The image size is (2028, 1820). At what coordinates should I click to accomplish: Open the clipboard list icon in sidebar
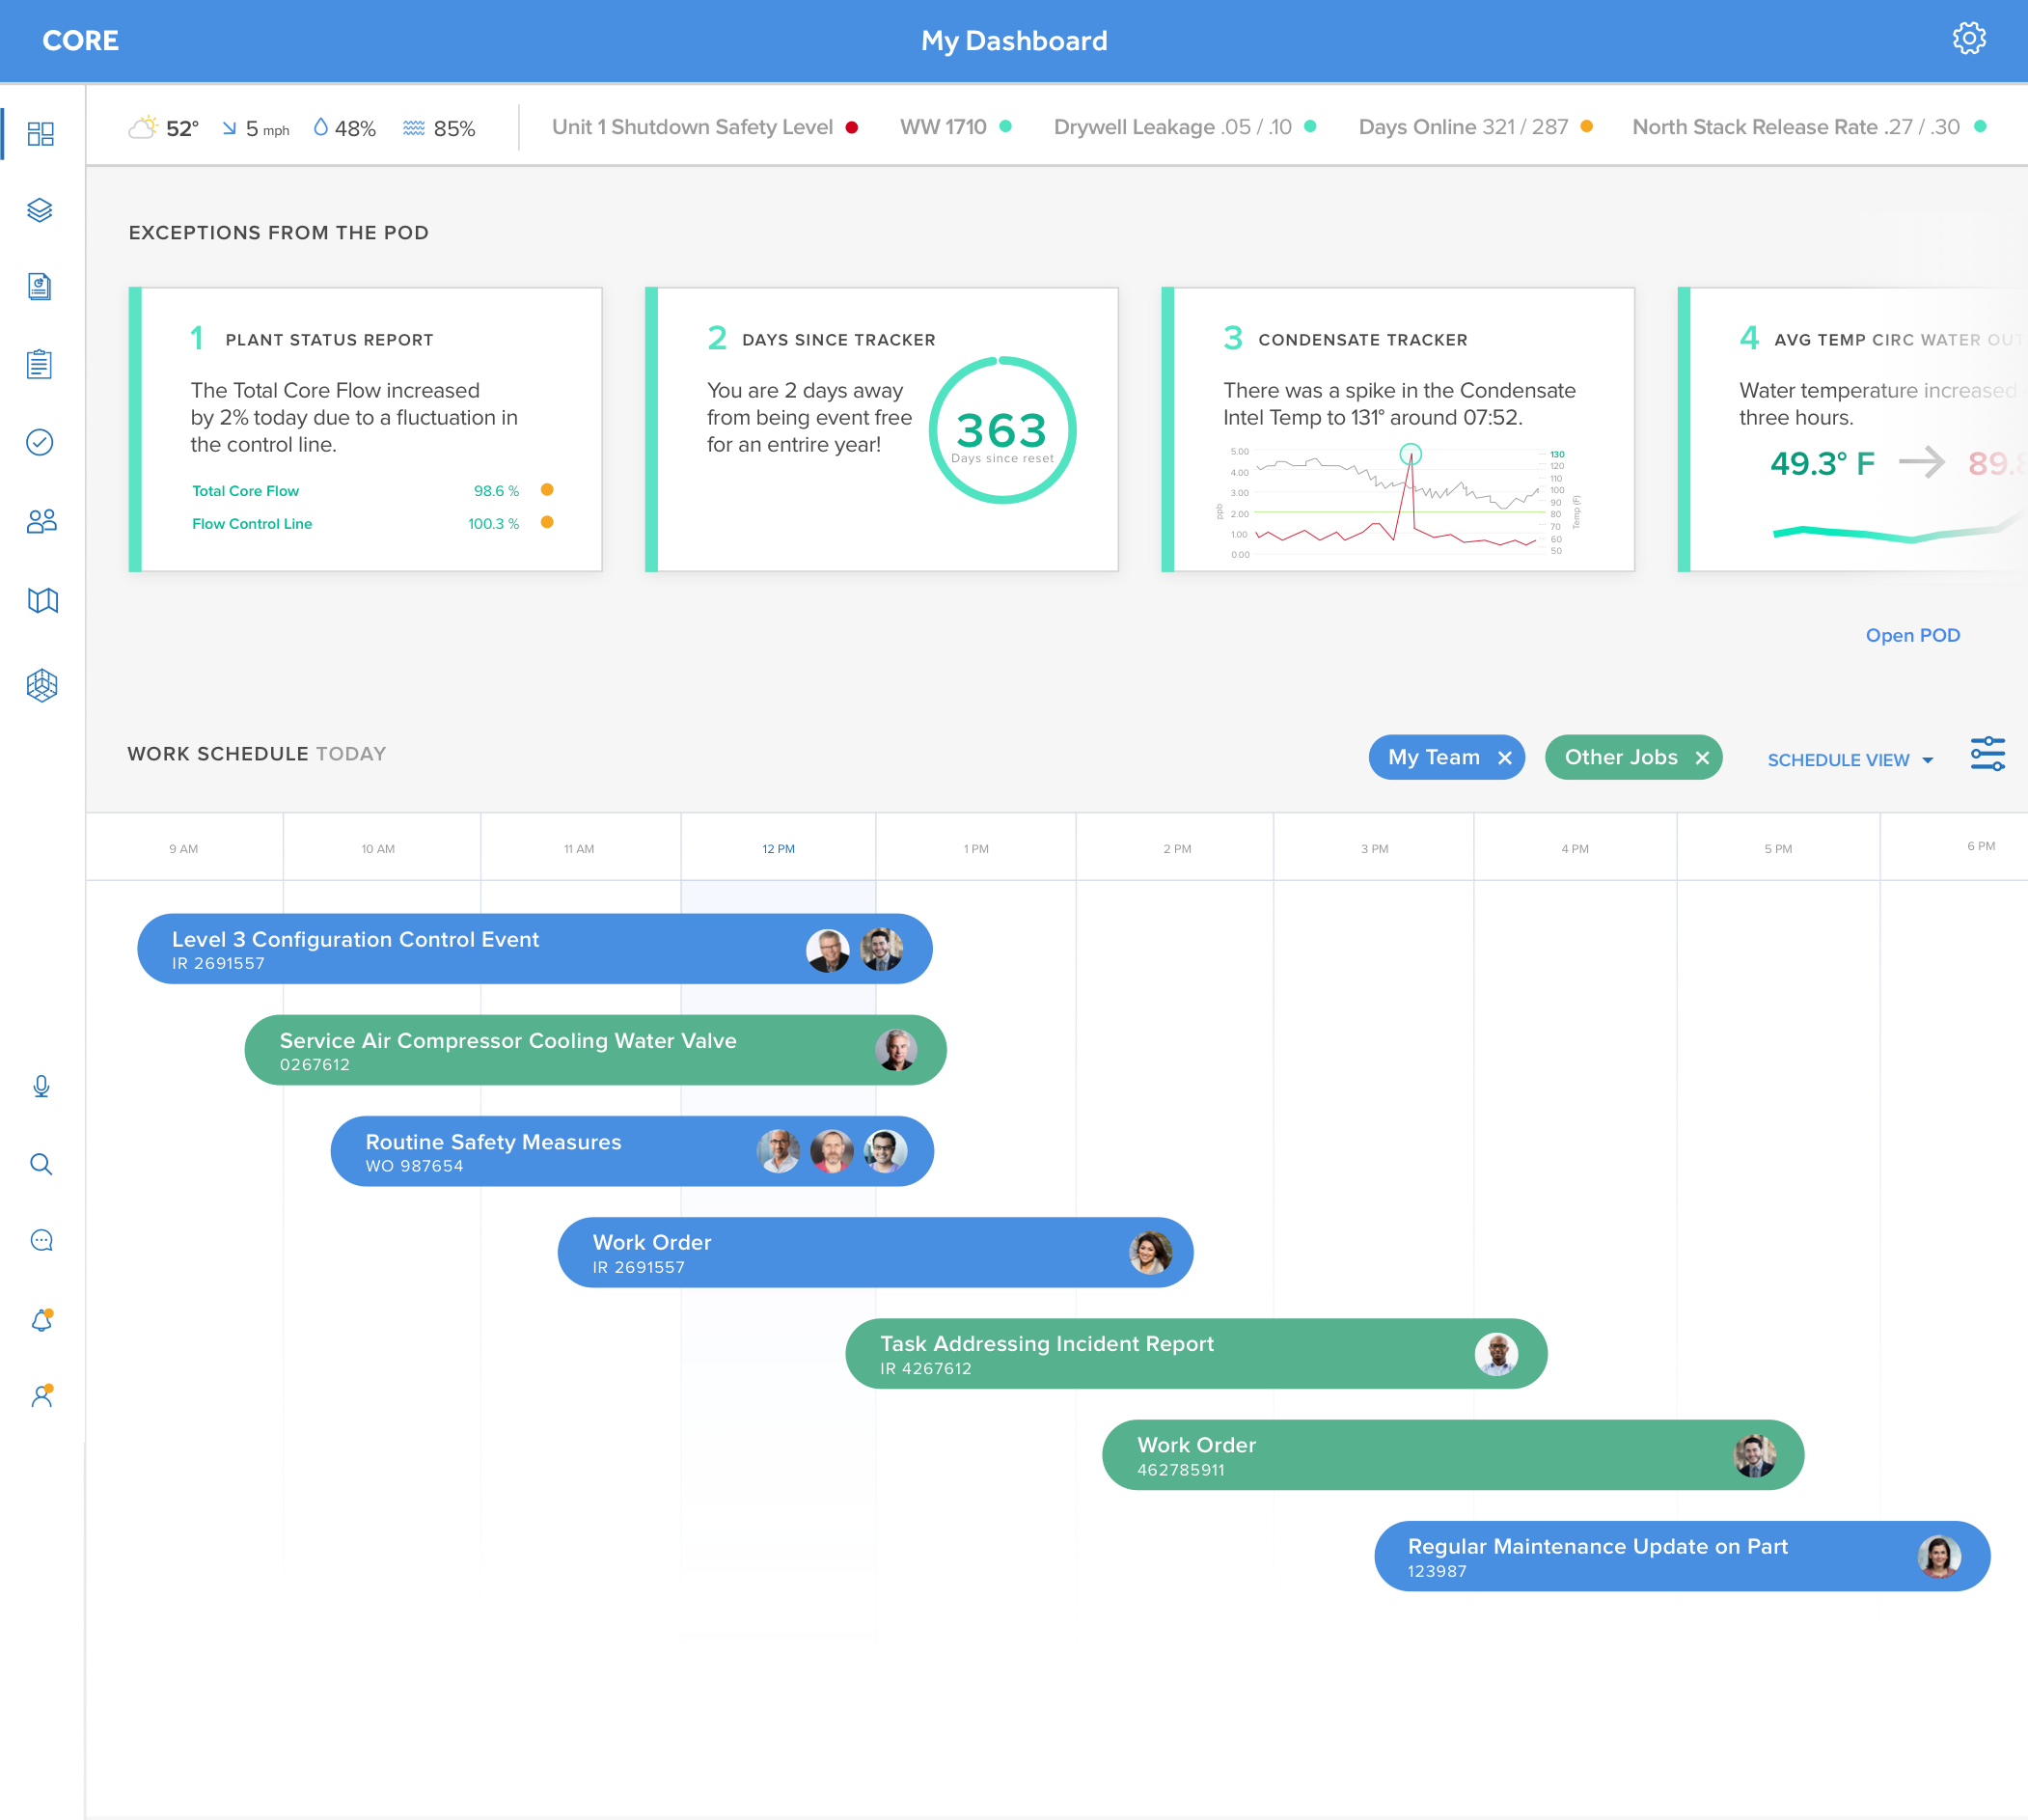(x=40, y=364)
